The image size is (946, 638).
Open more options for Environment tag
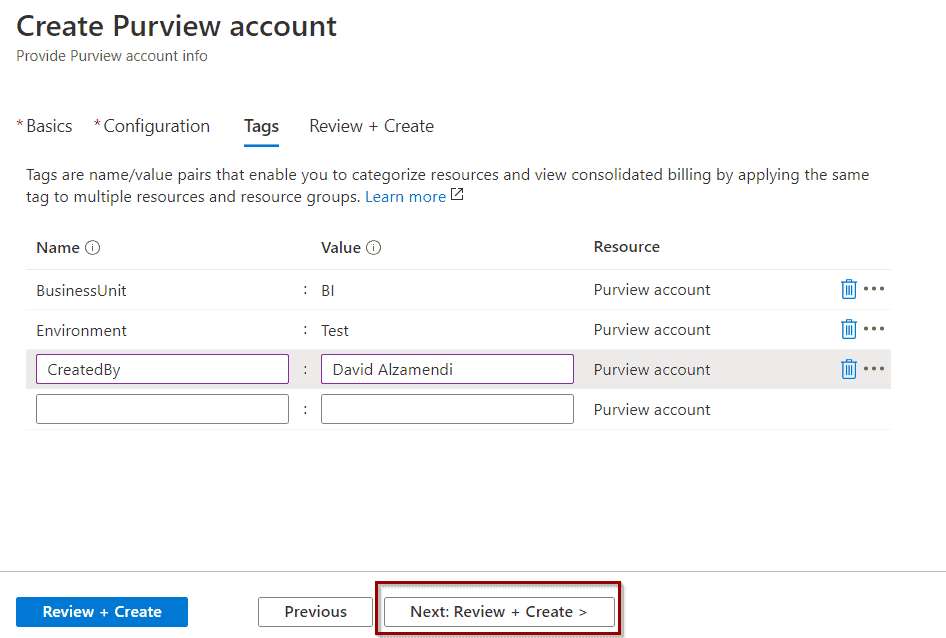pos(874,328)
